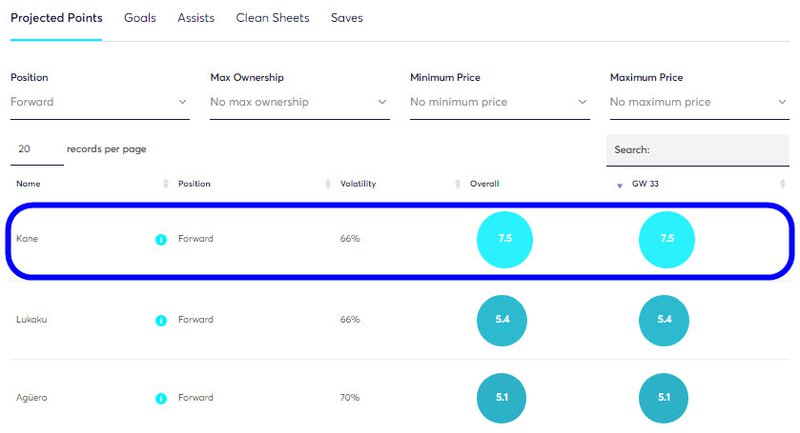Switch to the Assists tab
This screenshot has width=800, height=433.
[196, 18]
